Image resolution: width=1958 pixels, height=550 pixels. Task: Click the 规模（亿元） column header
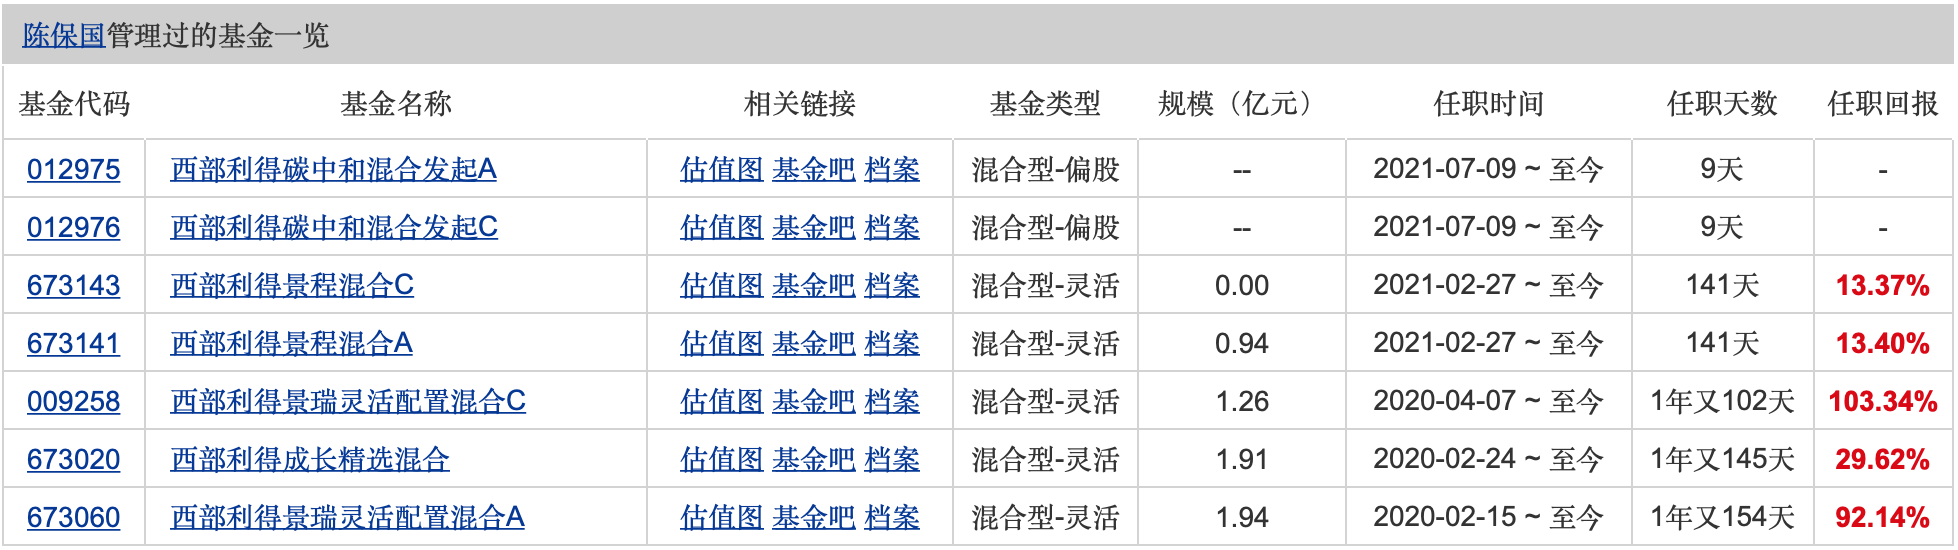point(1241,103)
